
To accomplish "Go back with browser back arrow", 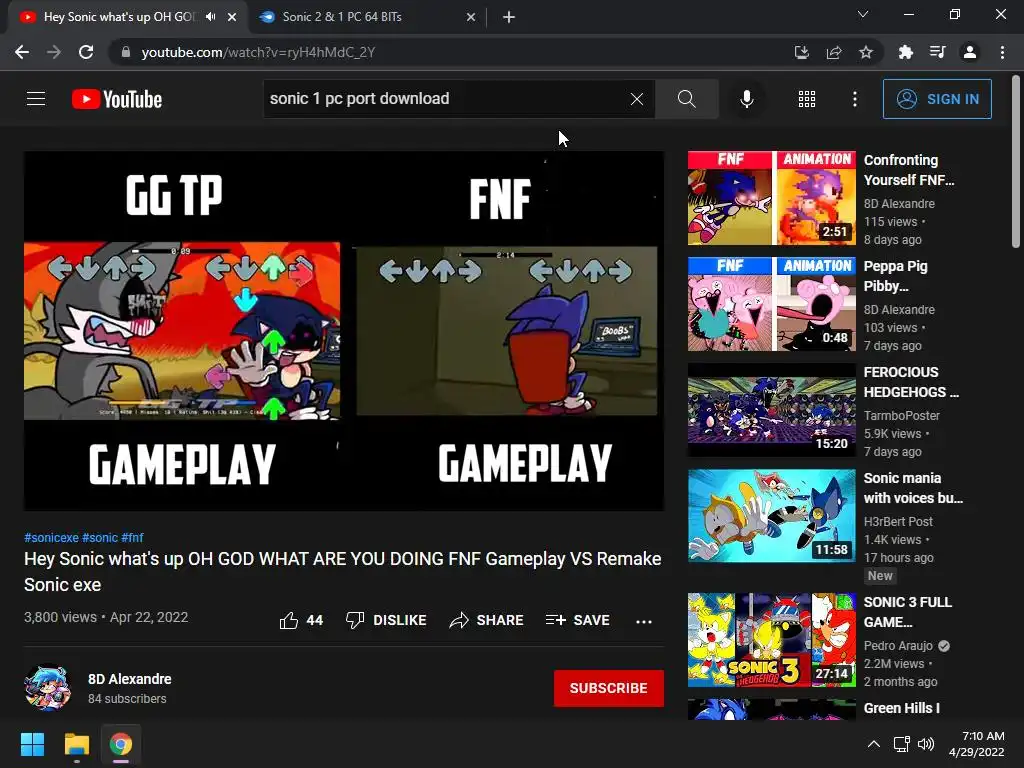I will [22, 52].
